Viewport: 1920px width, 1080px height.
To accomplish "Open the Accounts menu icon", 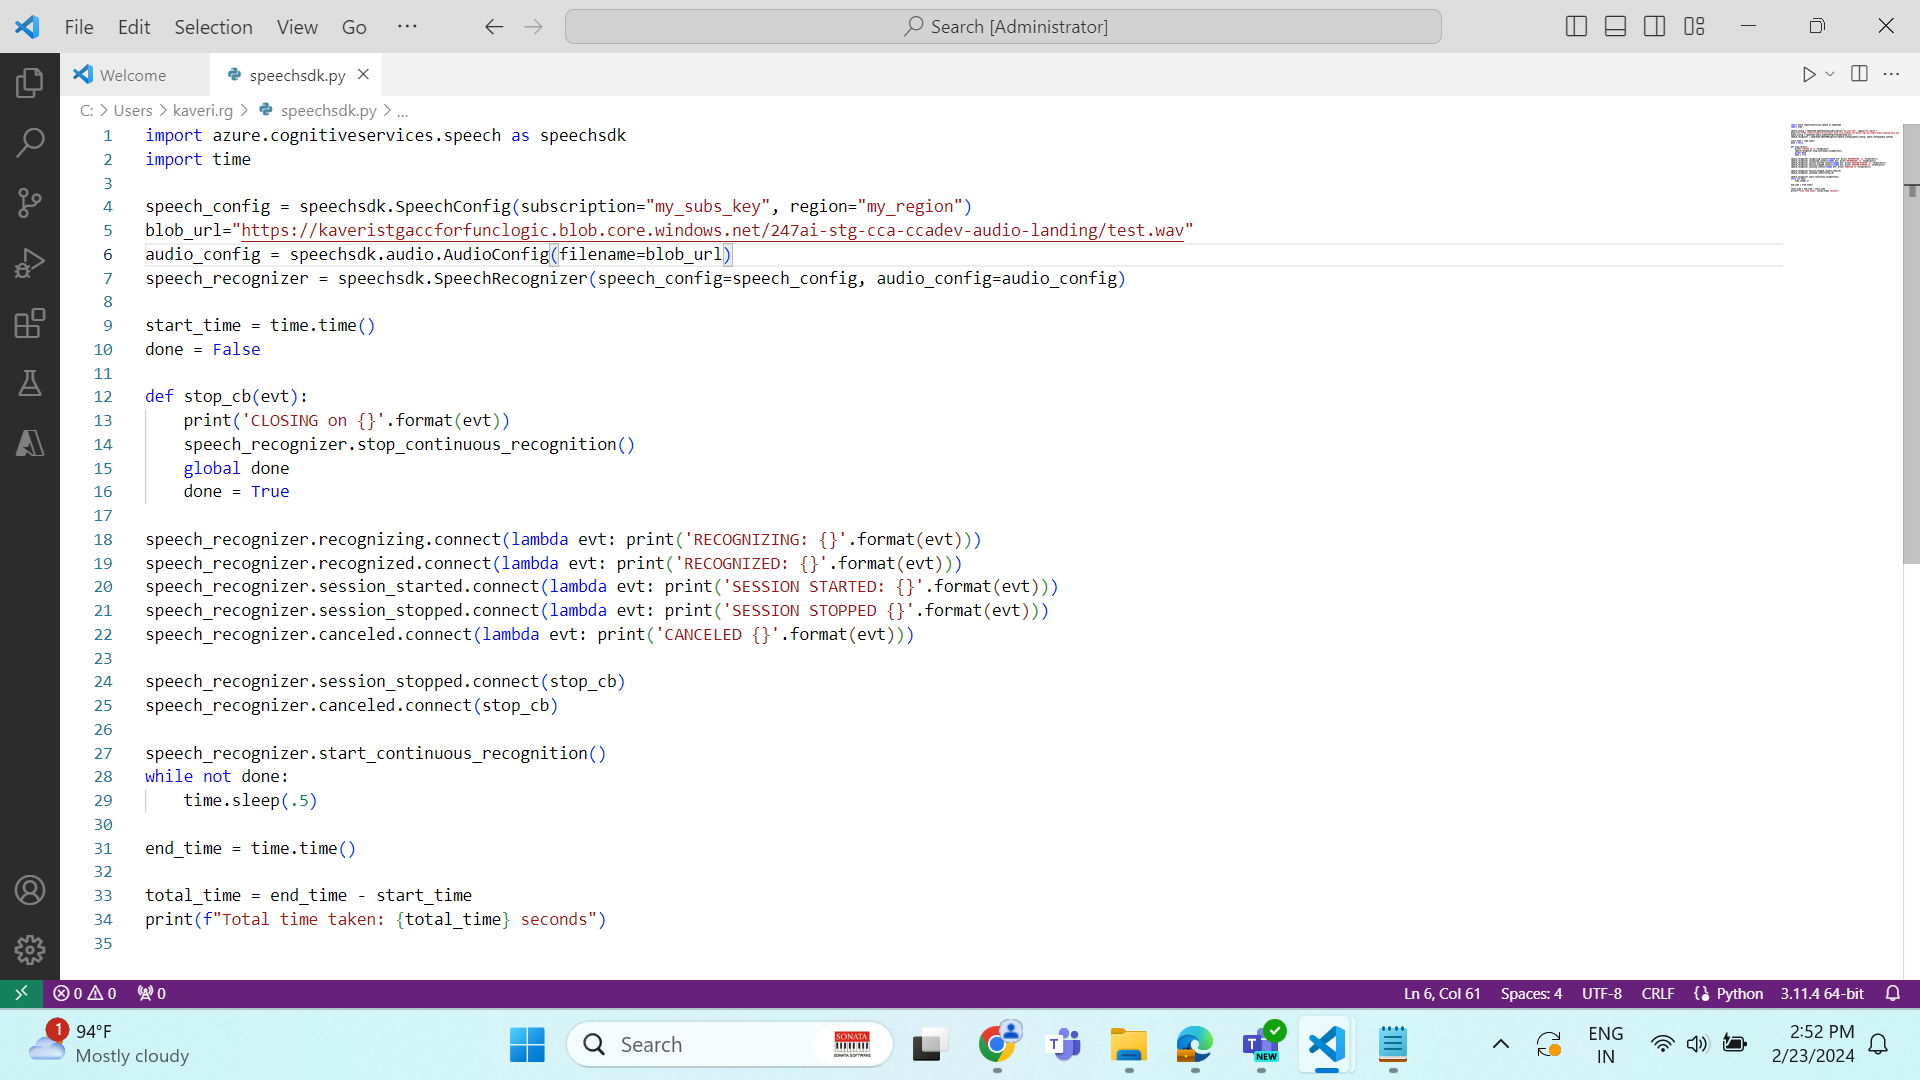I will [30, 890].
